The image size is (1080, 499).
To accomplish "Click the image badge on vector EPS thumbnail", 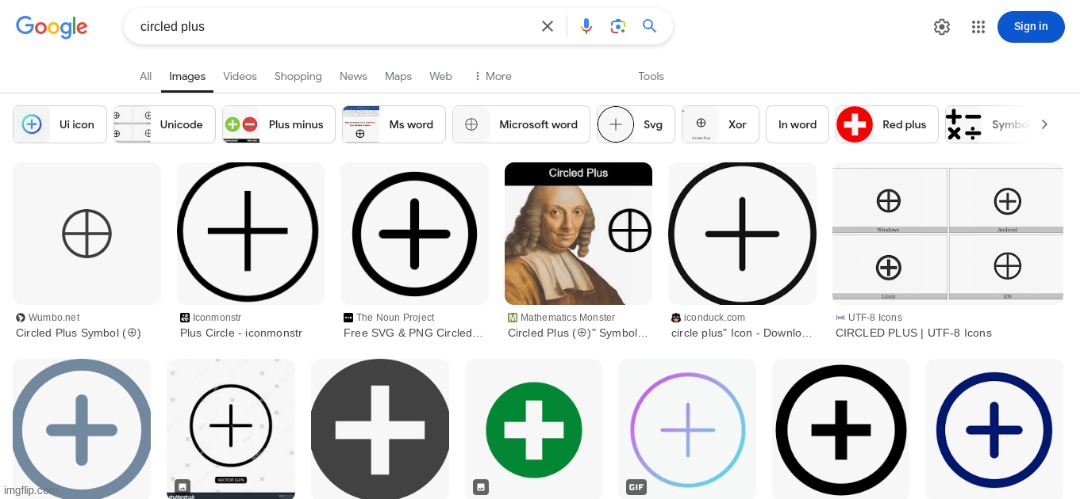I will click(182, 487).
